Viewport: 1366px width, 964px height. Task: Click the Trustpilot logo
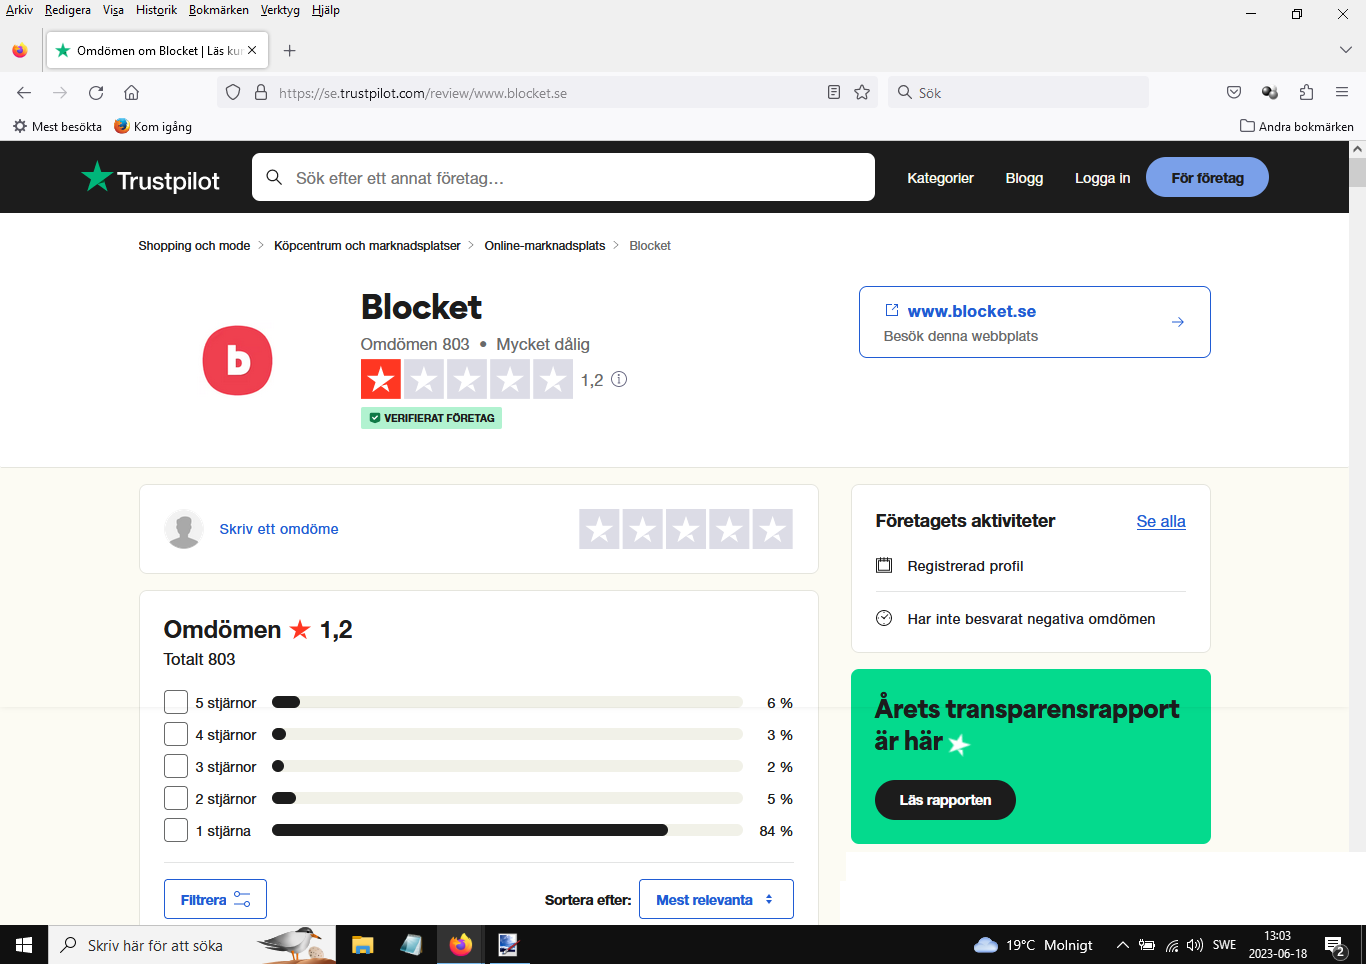pyautogui.click(x=151, y=178)
